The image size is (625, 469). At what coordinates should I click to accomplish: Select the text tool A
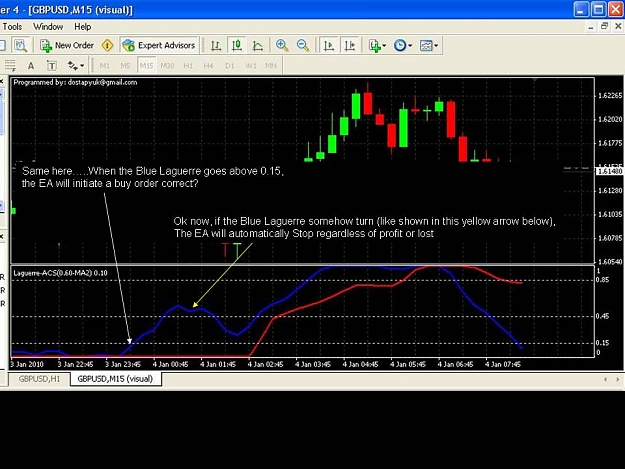tap(31, 66)
